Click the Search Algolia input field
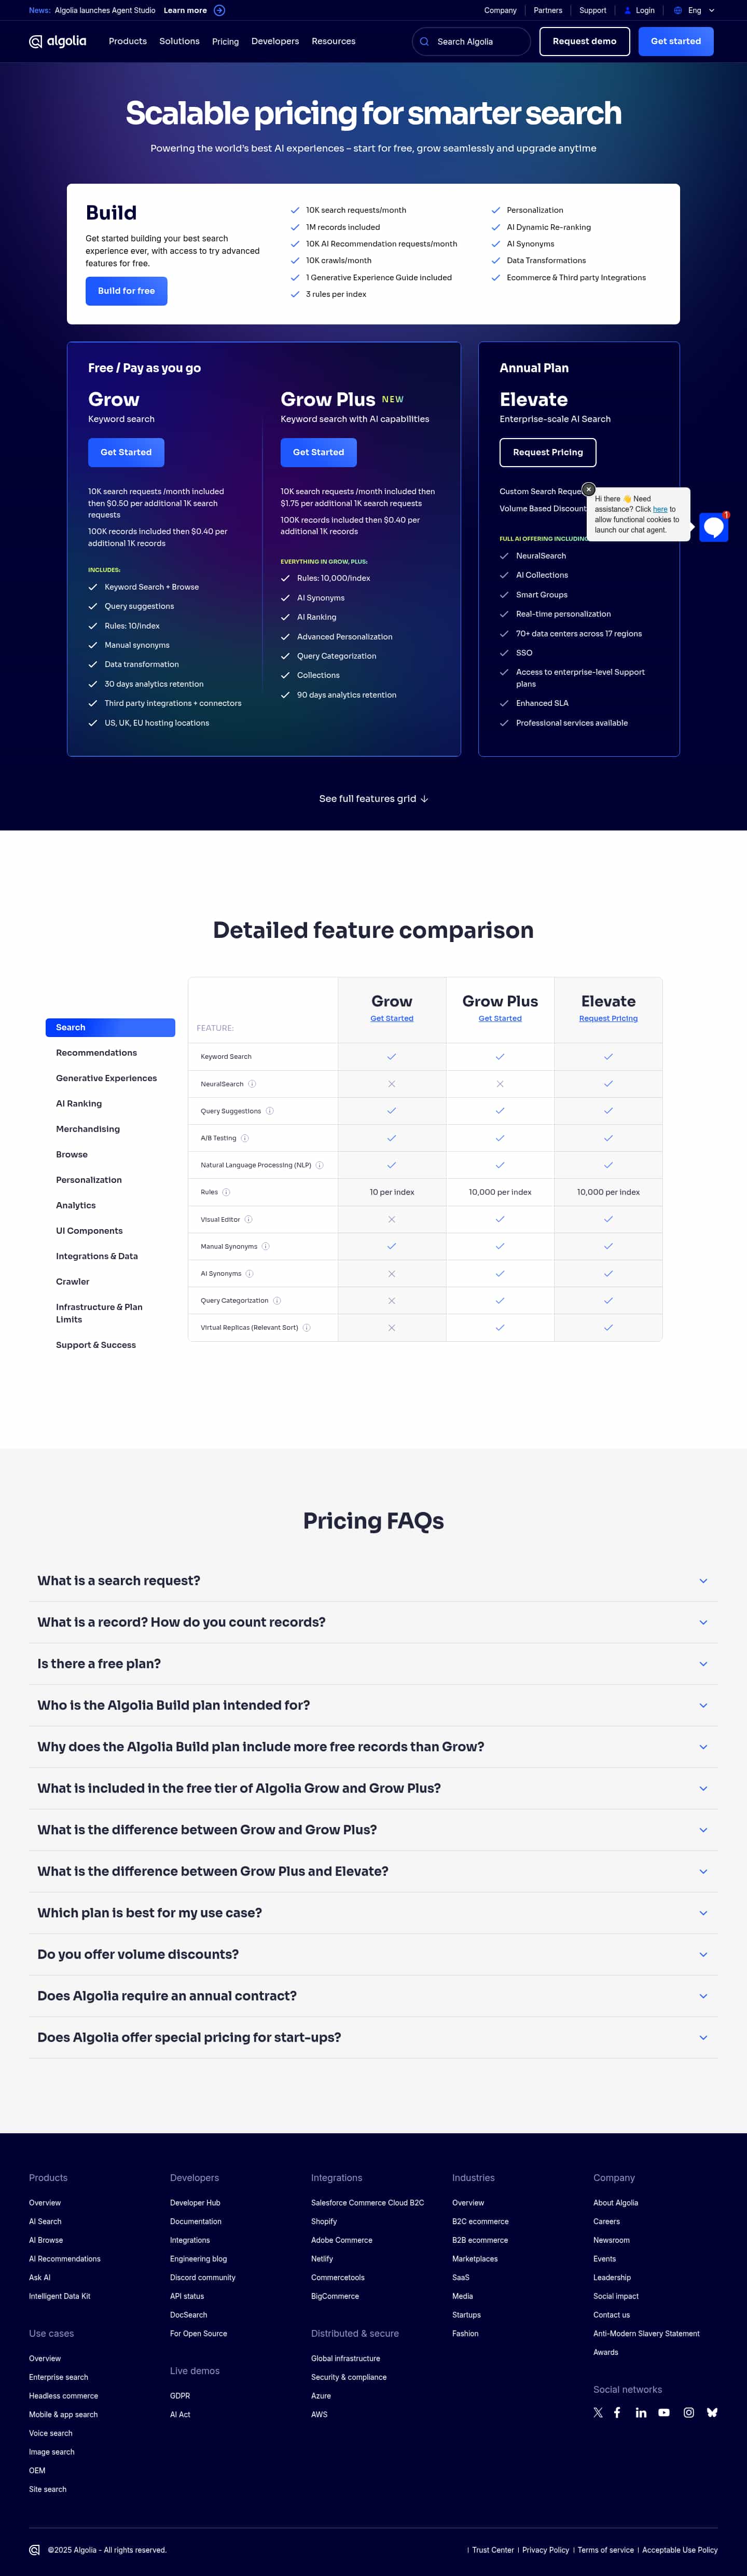The height and width of the screenshot is (2576, 747). click(x=471, y=41)
